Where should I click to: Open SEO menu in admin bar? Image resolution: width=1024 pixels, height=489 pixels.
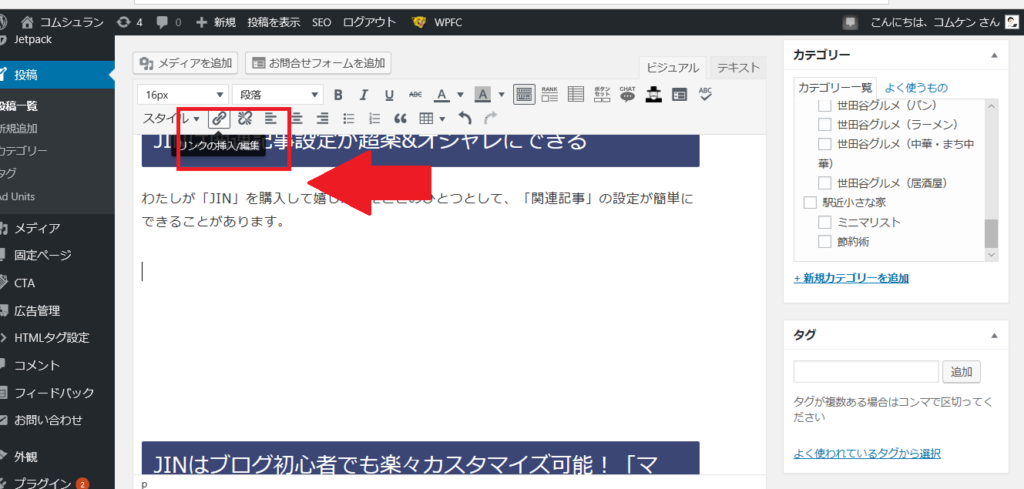[321, 22]
